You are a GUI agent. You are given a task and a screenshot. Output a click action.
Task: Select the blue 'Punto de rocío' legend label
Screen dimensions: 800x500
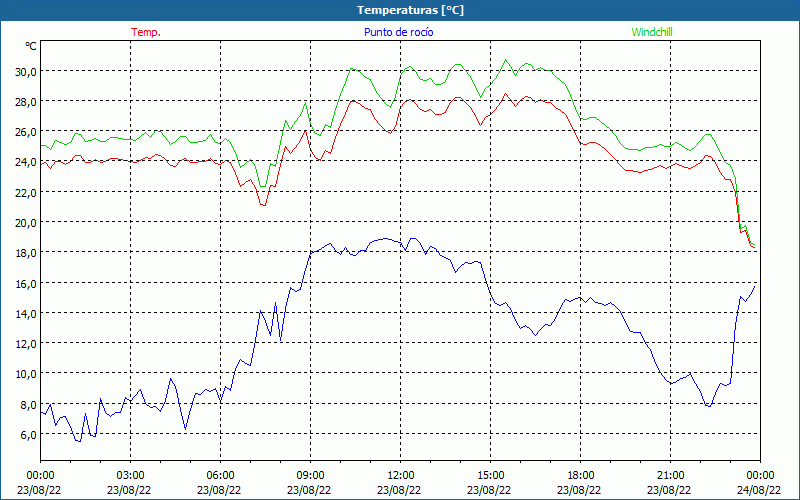point(398,32)
